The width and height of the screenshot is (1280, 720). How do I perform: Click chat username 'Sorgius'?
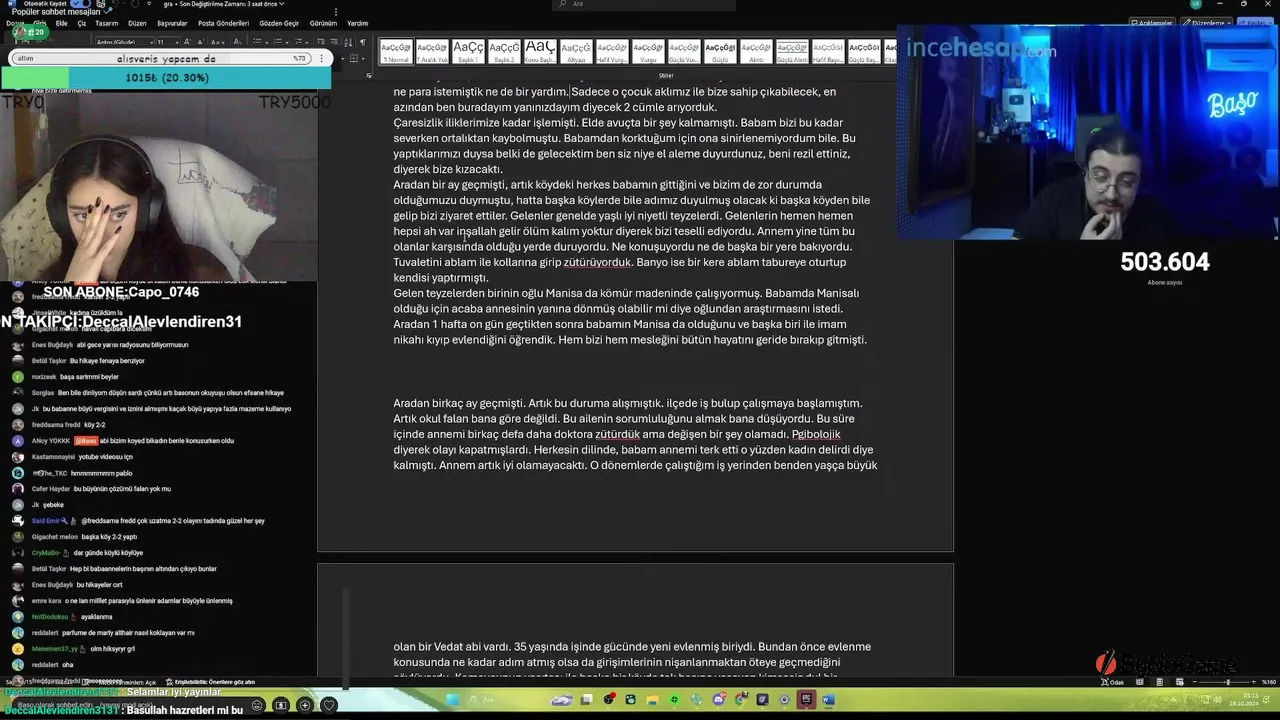point(42,393)
